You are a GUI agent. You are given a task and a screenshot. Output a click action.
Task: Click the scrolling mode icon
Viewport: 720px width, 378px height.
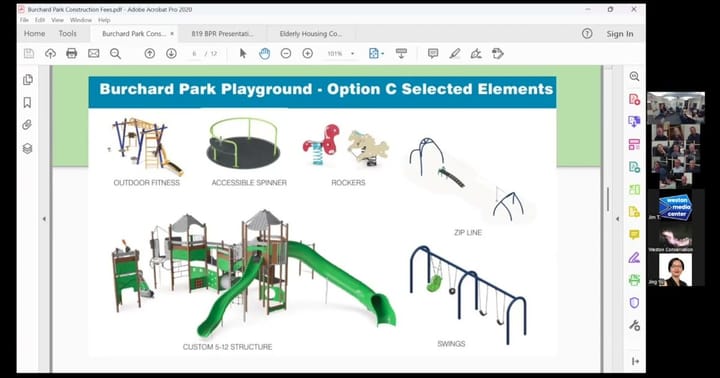(x=401, y=54)
